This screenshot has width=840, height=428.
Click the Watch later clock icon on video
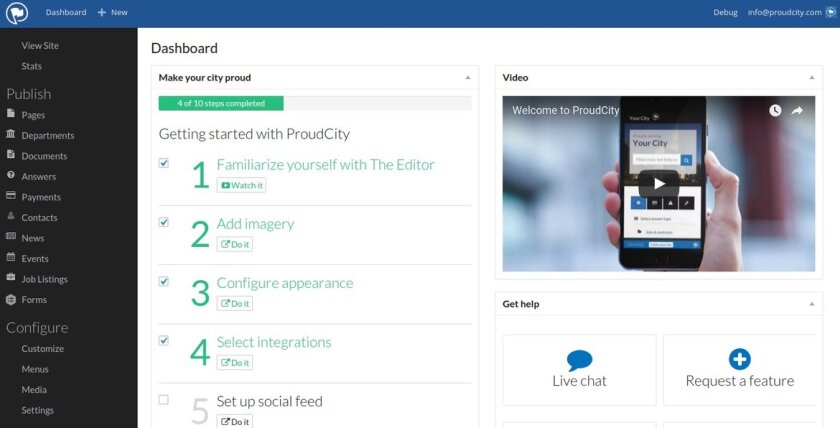point(775,110)
